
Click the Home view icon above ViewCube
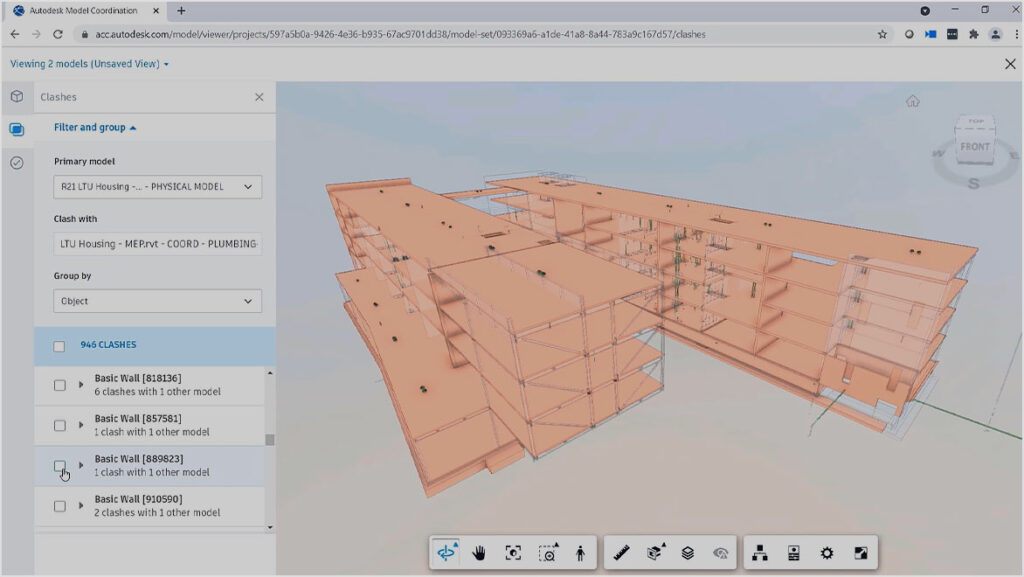point(912,101)
